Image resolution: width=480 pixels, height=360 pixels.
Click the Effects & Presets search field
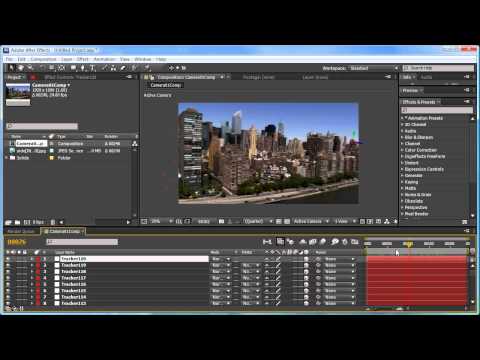click(x=437, y=110)
